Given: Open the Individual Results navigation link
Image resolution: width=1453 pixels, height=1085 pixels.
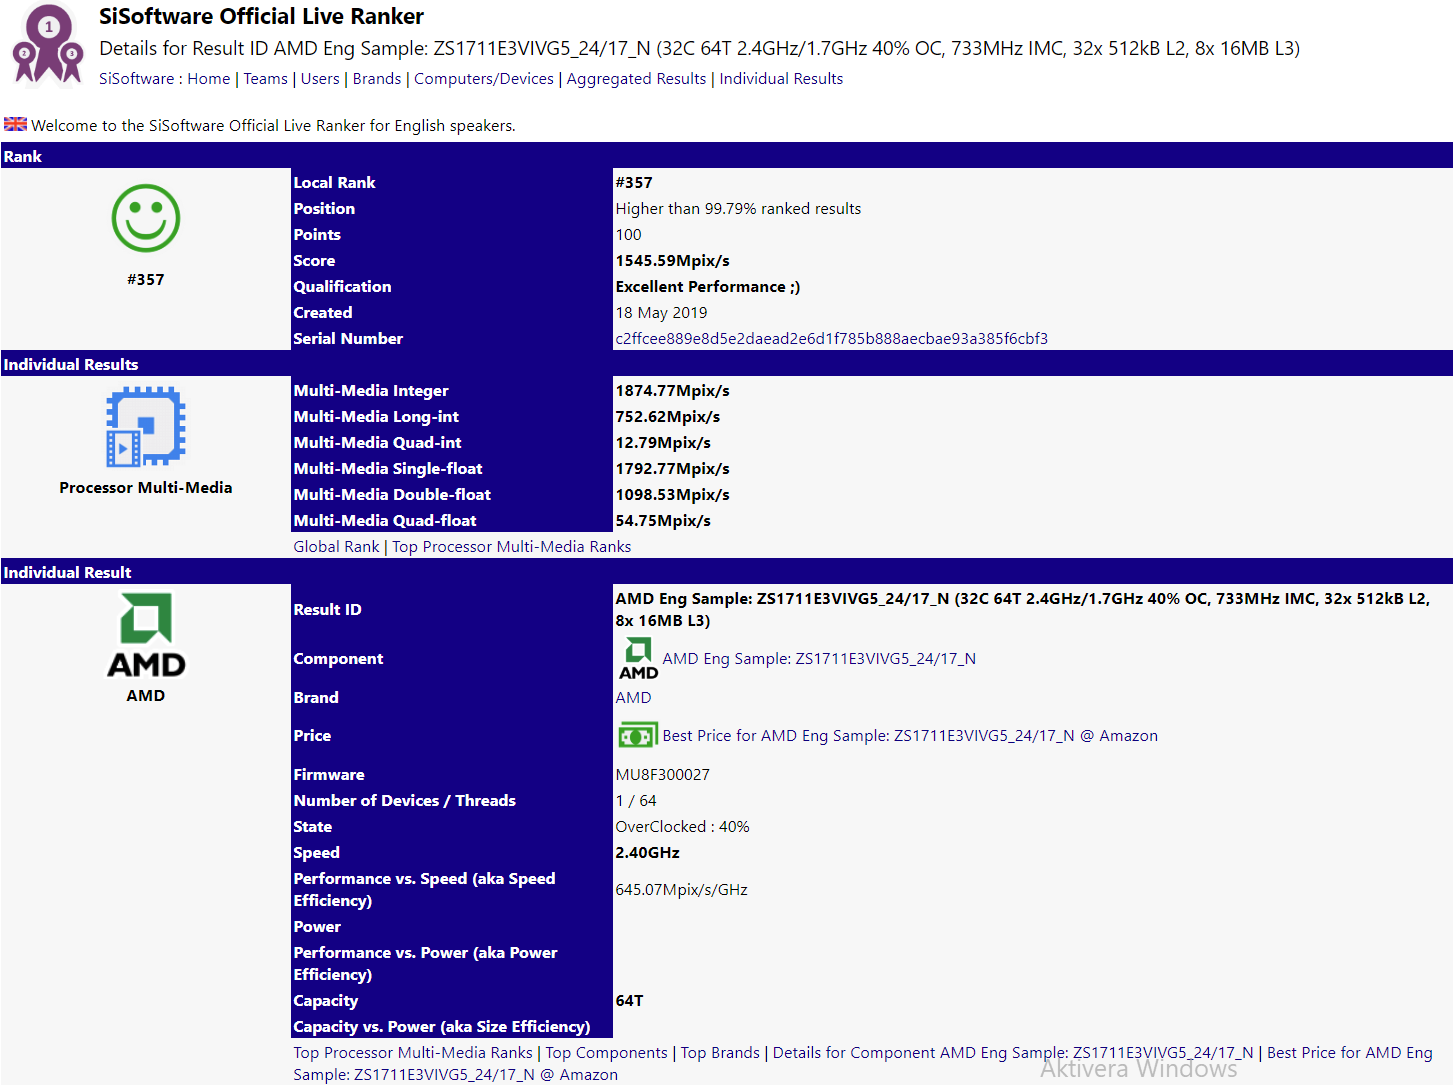Looking at the screenshot, I should (780, 79).
